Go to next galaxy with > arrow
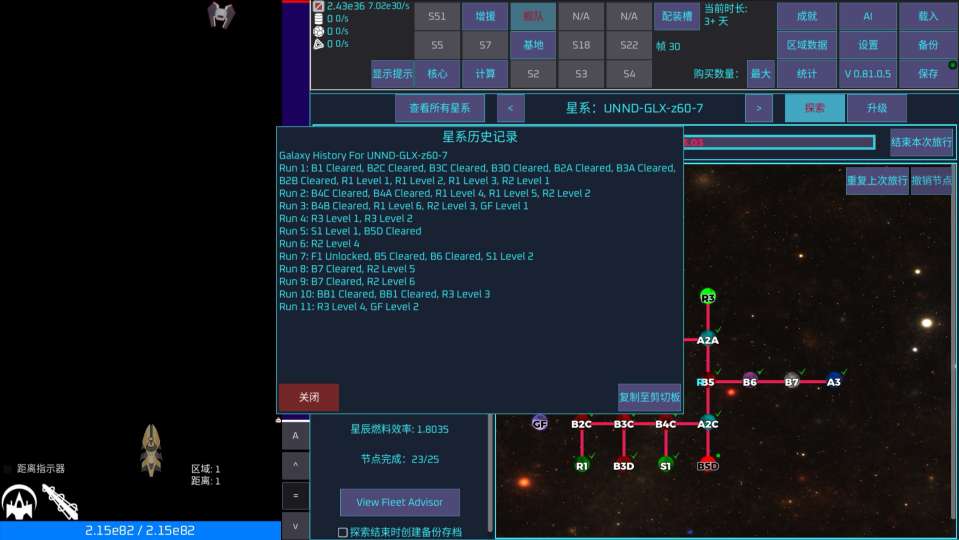This screenshot has width=959, height=540. pyautogui.click(x=759, y=108)
